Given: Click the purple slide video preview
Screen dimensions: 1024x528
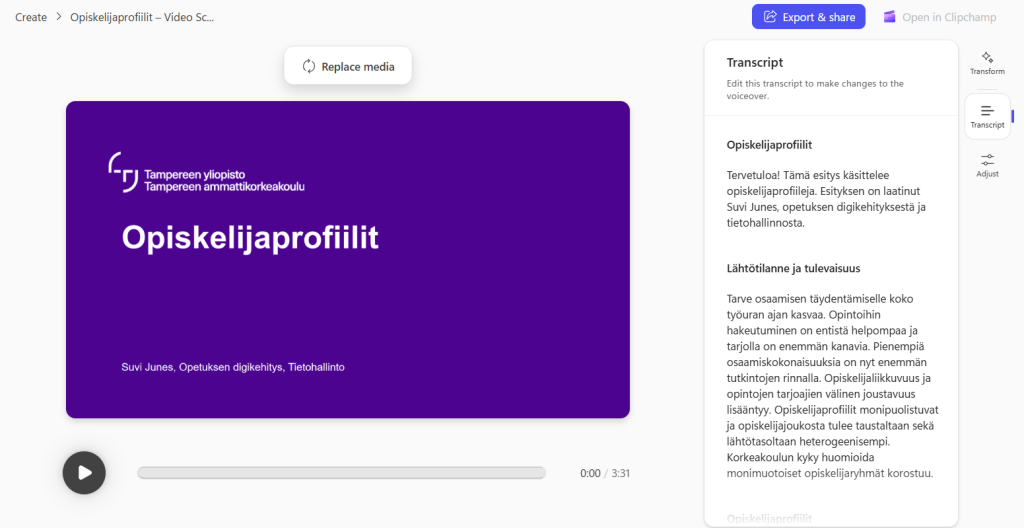Looking at the screenshot, I should click(x=347, y=259).
